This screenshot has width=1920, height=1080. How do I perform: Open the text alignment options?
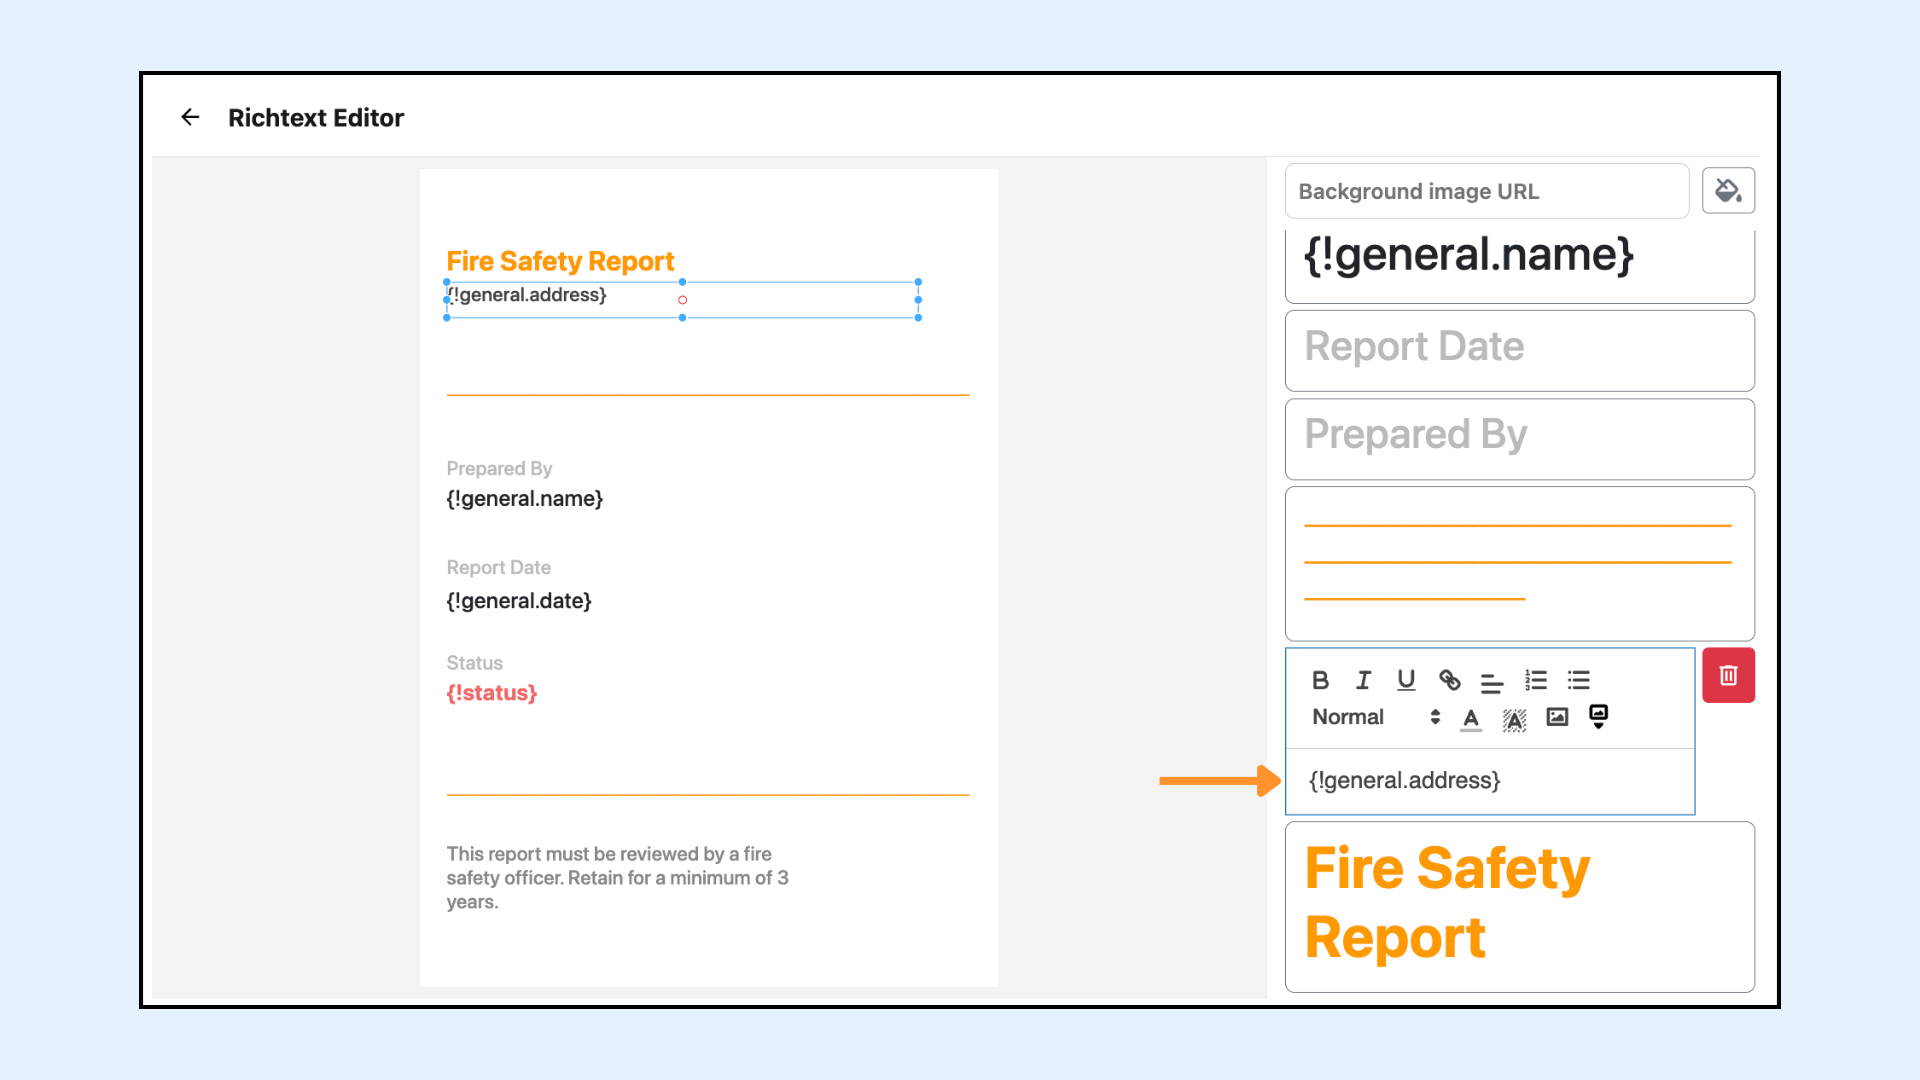click(x=1492, y=682)
